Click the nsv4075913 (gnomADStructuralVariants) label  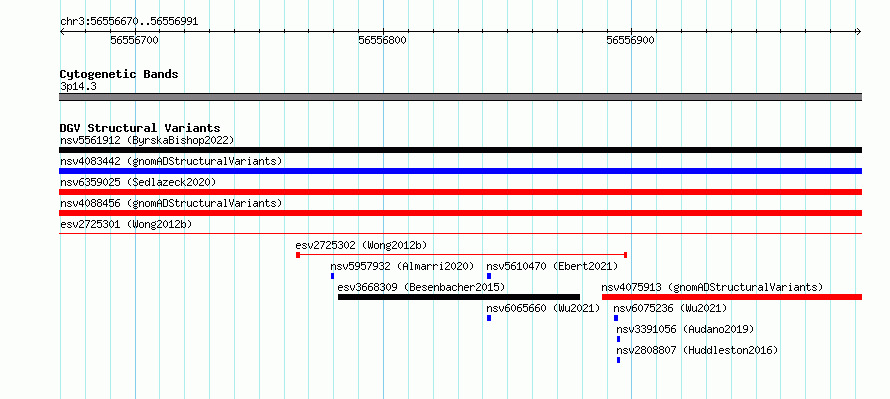[712, 287]
